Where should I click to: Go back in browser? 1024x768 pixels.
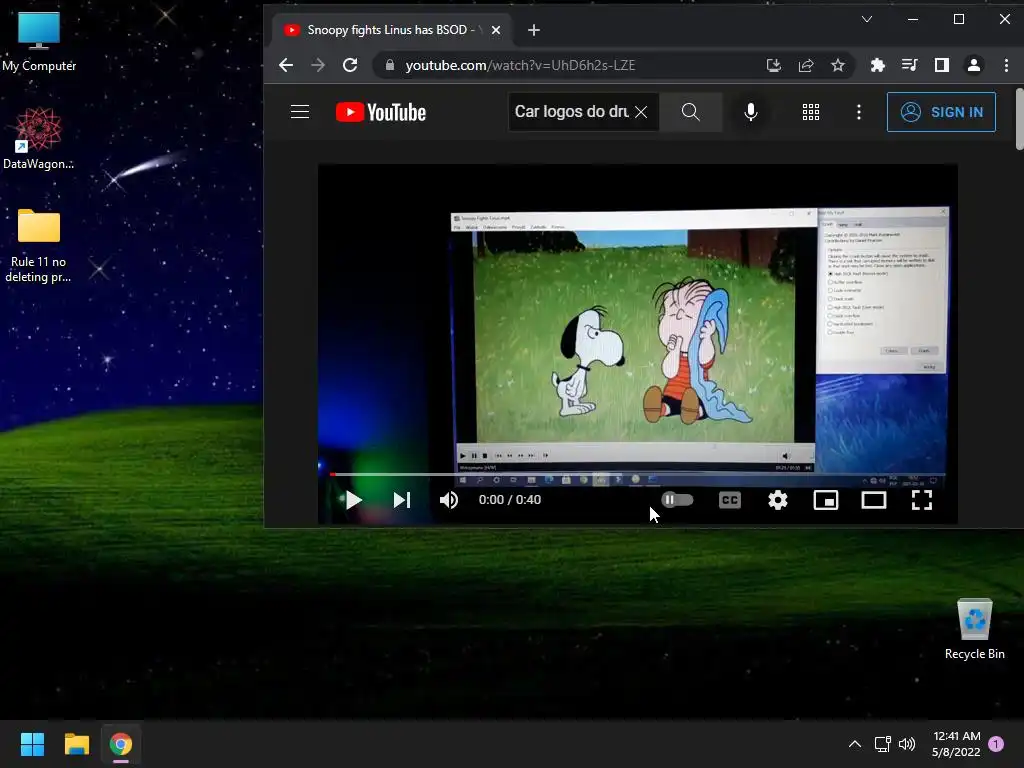286,65
